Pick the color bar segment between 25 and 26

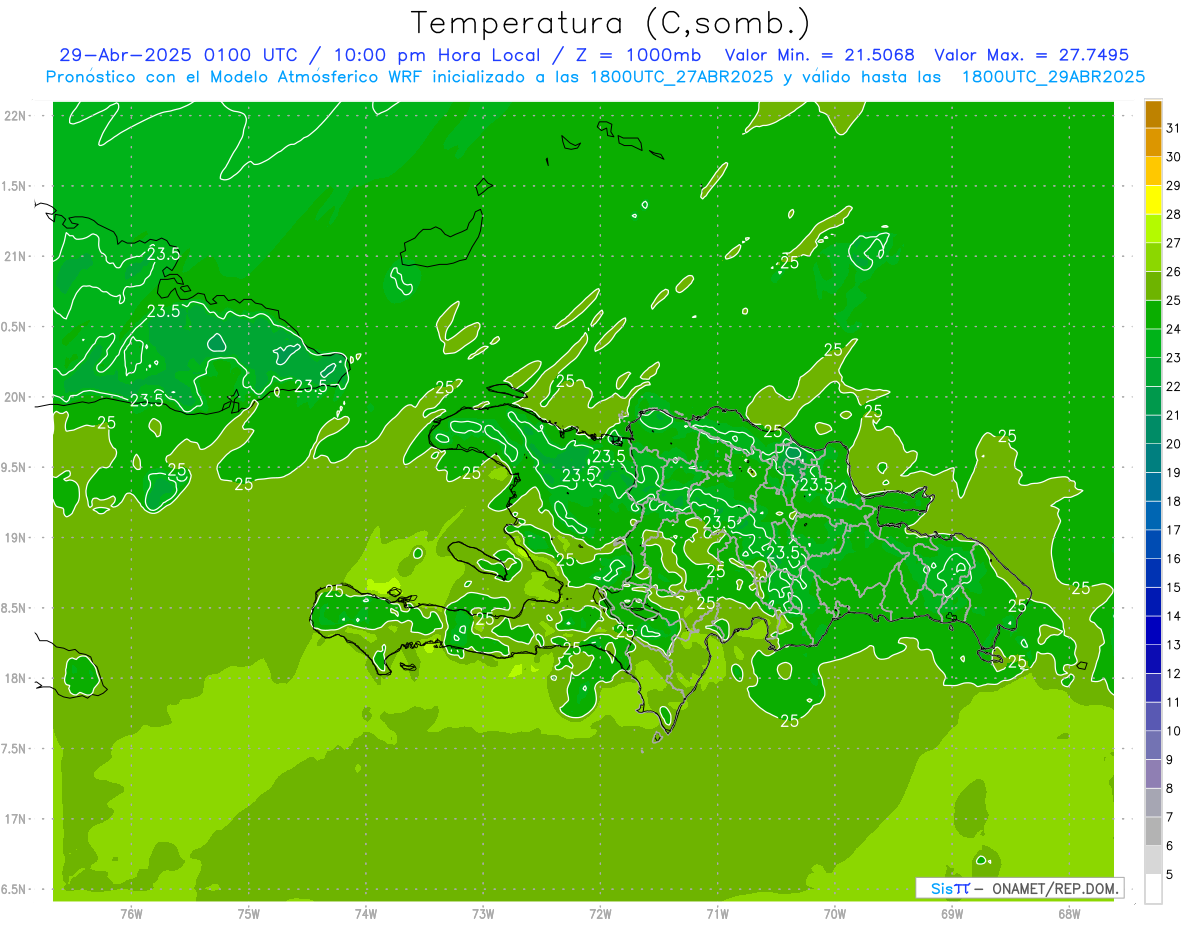[x=1153, y=286]
